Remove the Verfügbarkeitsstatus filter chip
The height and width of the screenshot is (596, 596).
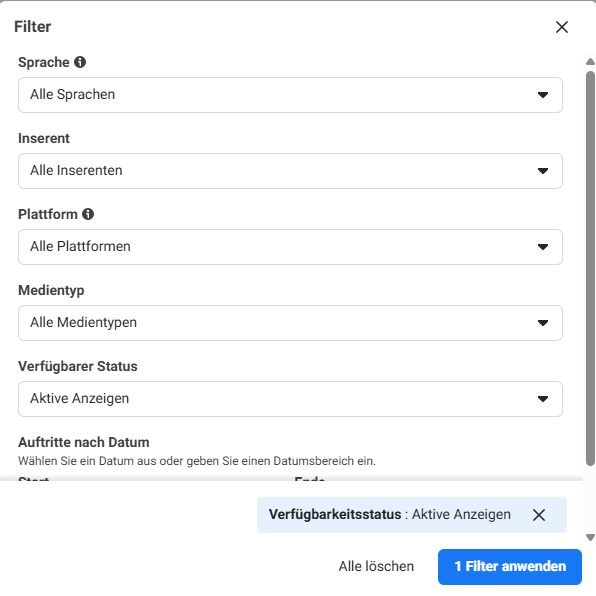(539, 515)
